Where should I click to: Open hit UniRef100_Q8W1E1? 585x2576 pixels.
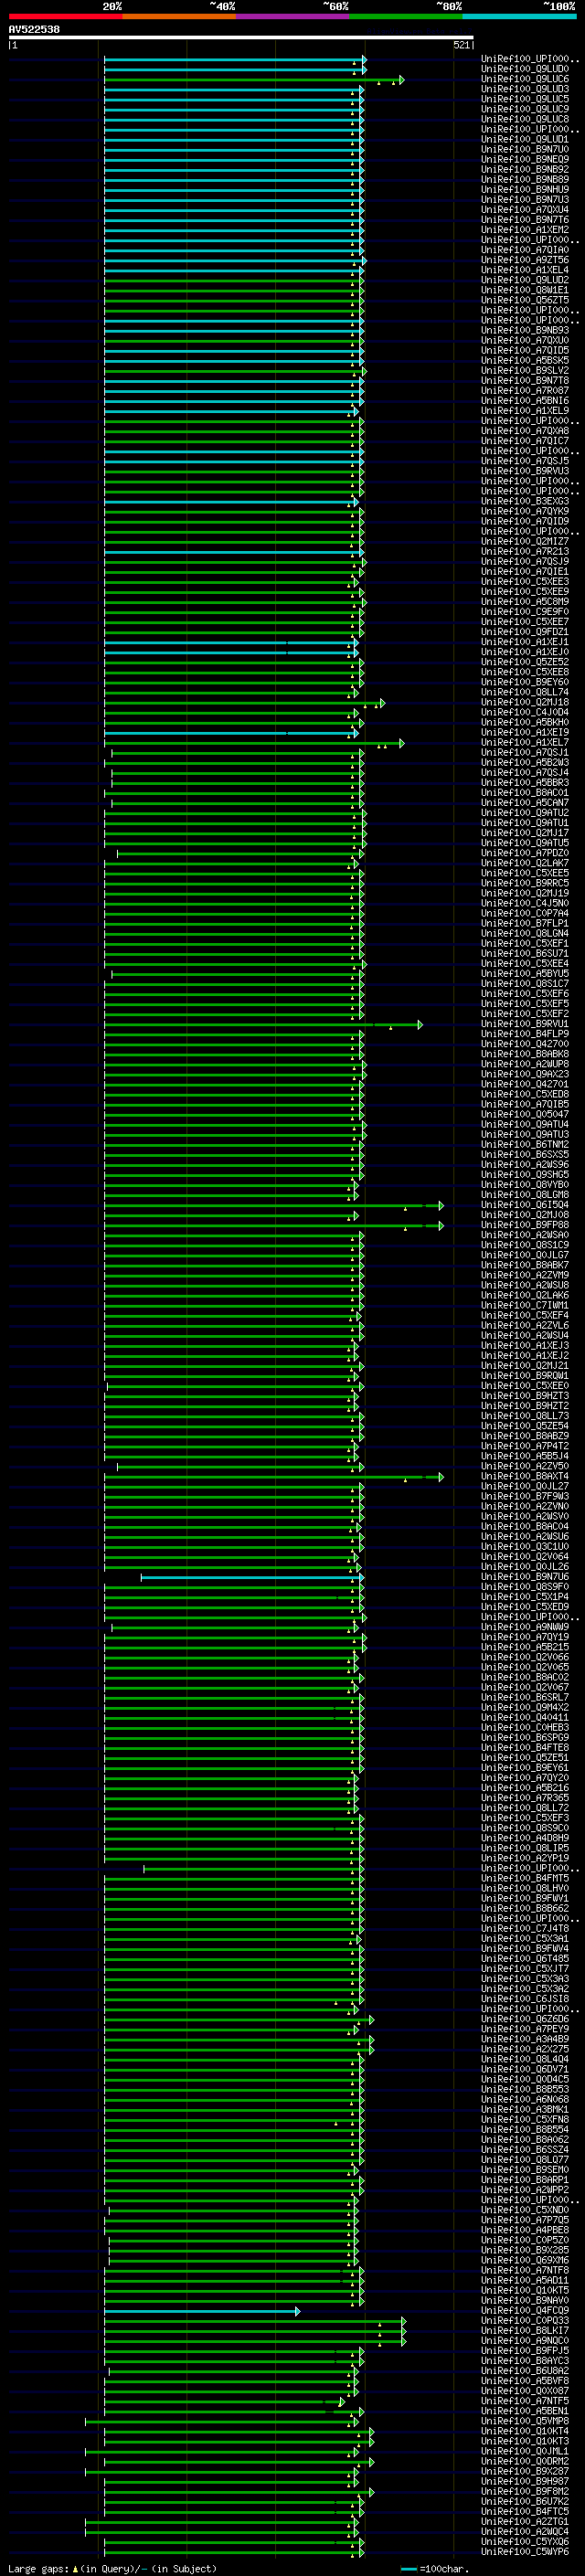click(525, 290)
